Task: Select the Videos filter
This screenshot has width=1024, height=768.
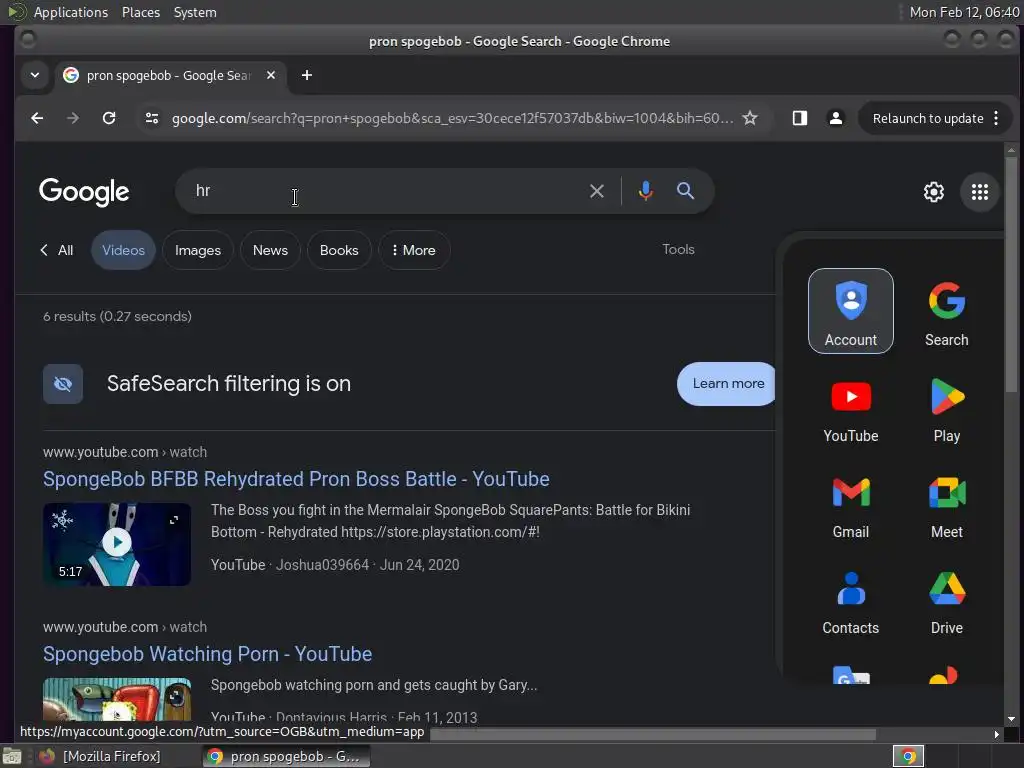Action: [x=123, y=250]
